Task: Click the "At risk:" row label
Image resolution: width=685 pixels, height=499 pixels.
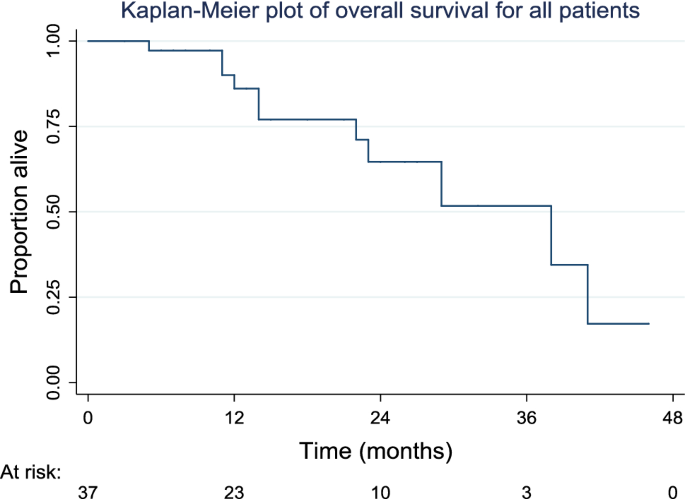Action: (31, 468)
